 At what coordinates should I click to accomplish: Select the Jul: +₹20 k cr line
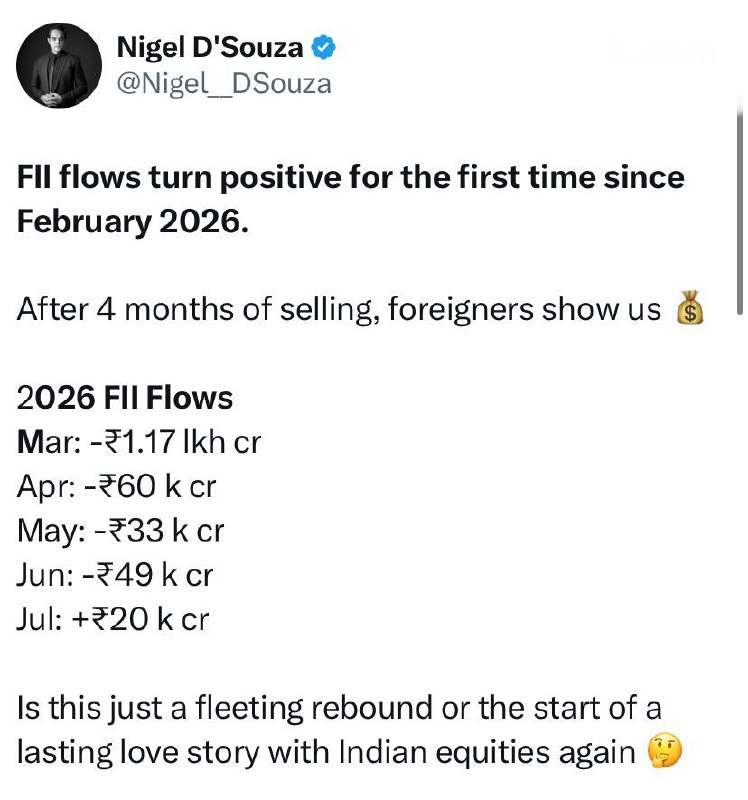tap(113, 619)
